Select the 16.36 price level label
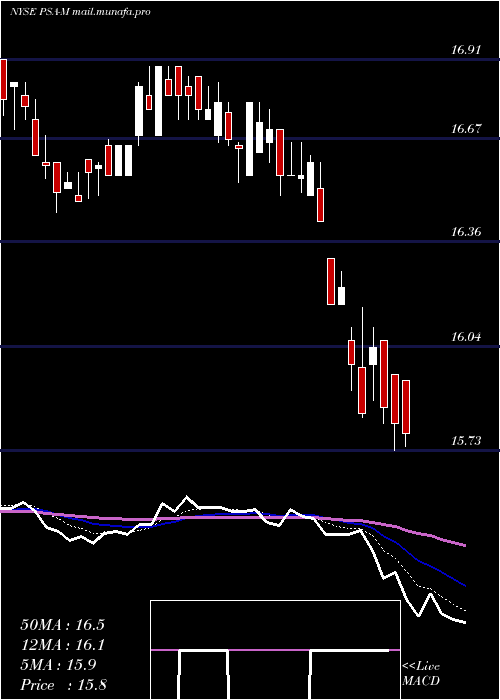Image resolution: width=500 pixels, height=700 pixels. click(x=466, y=232)
